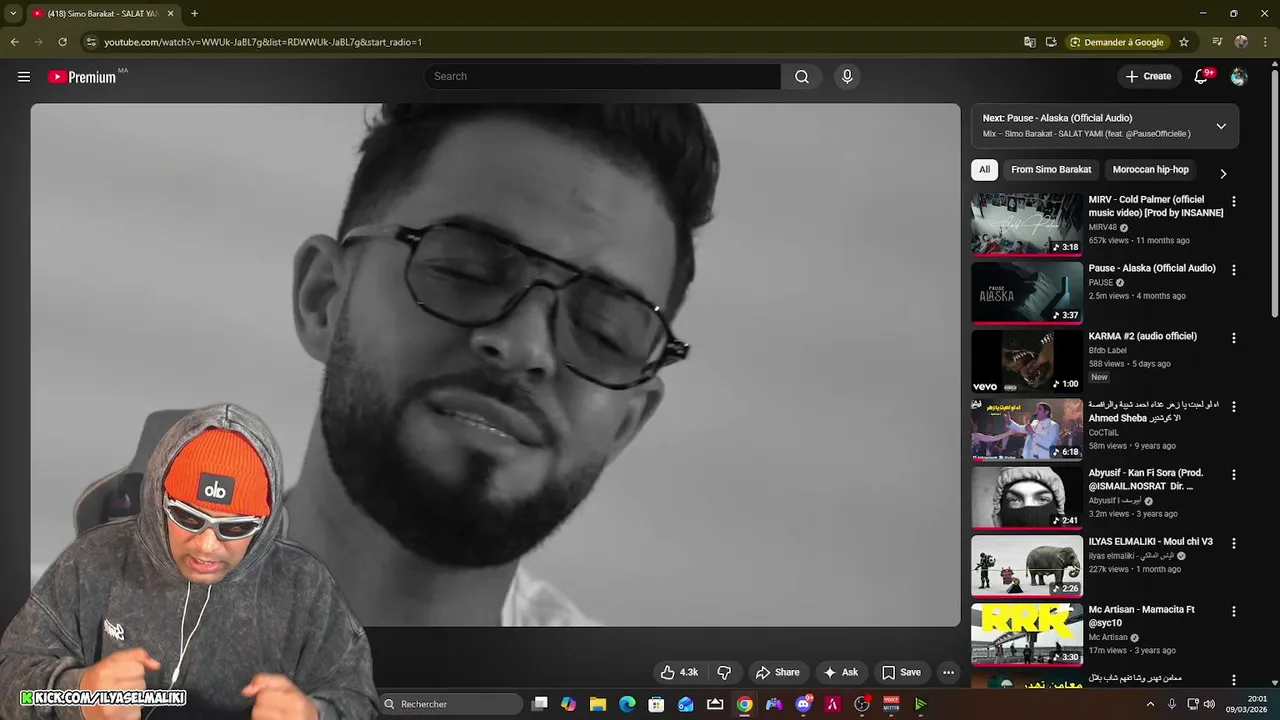Open Chrome media controls icon
This screenshot has height=720, width=1280.
click(1217, 42)
